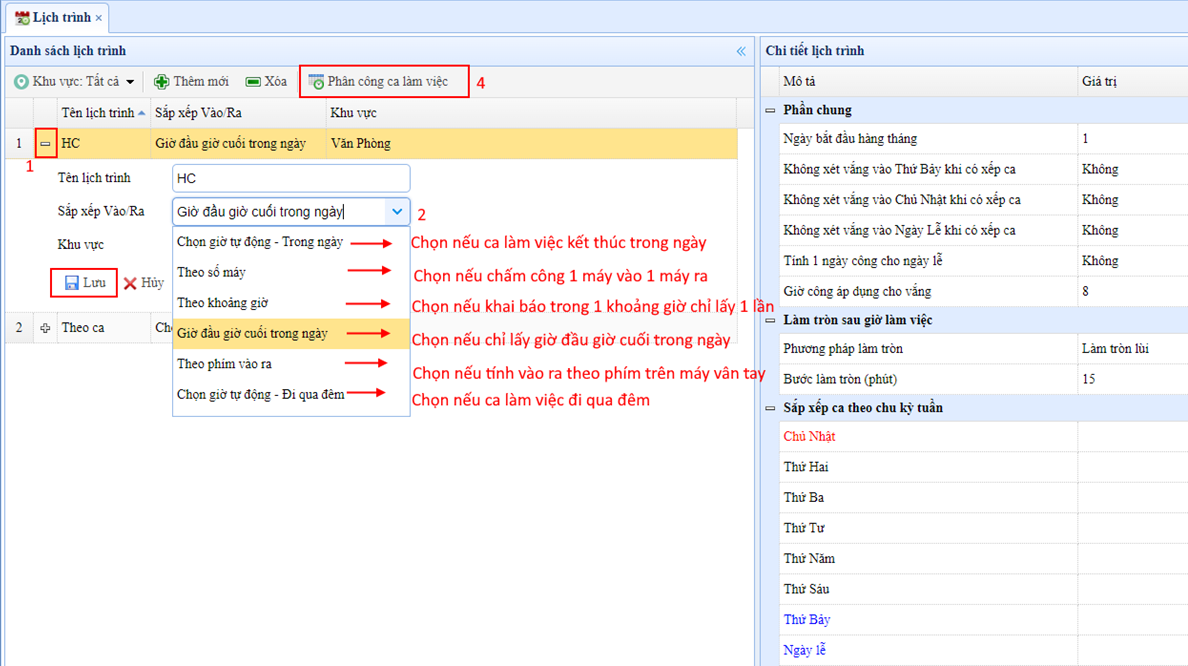Click the Hủy cancel button

coord(144,283)
